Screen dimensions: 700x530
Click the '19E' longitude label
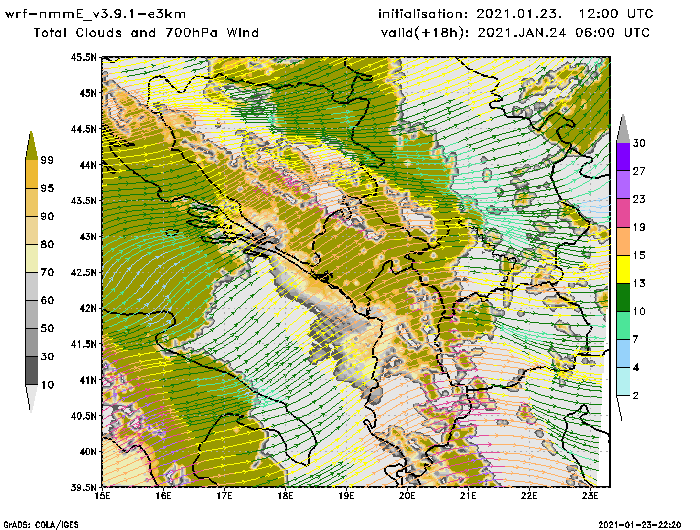pyautogui.click(x=346, y=496)
